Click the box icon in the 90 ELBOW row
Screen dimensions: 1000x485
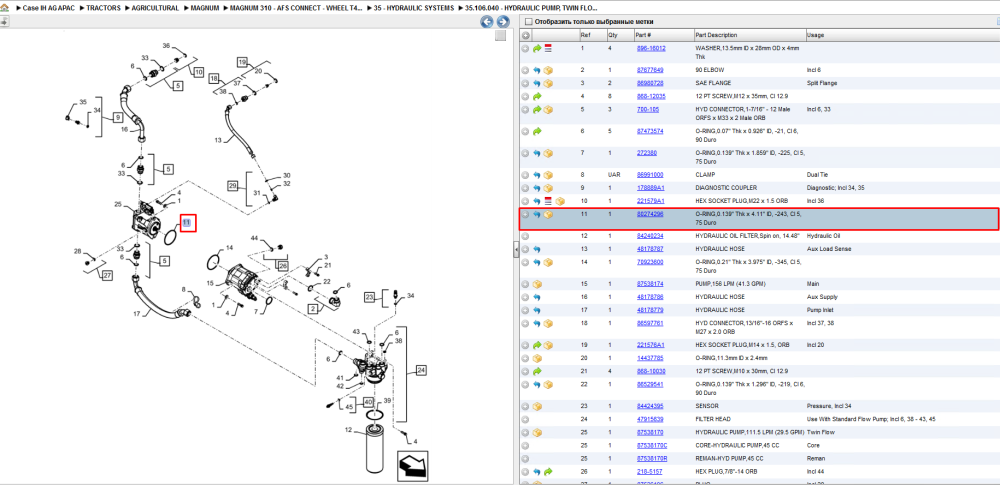(547, 70)
